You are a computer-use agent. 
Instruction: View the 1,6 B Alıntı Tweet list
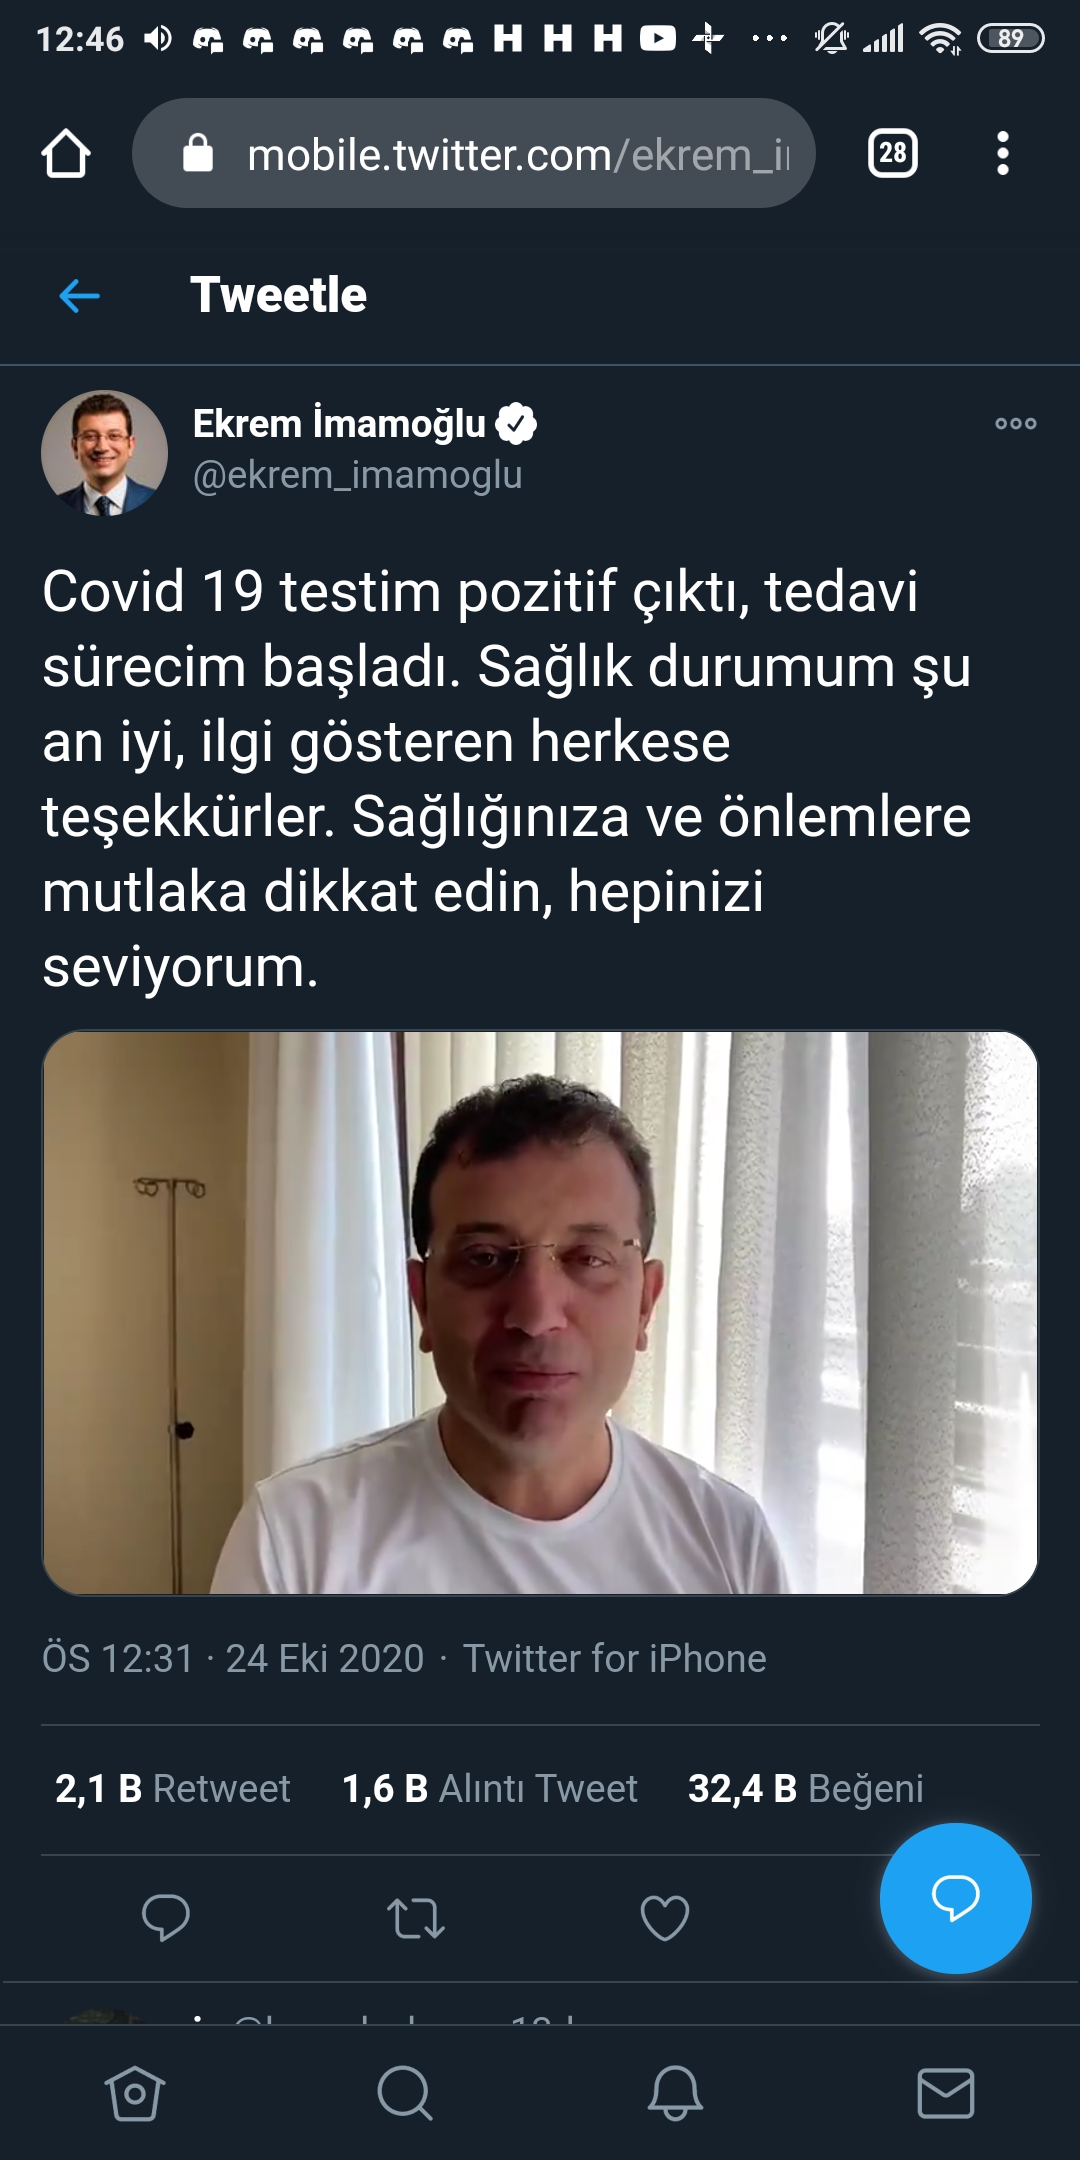489,1788
